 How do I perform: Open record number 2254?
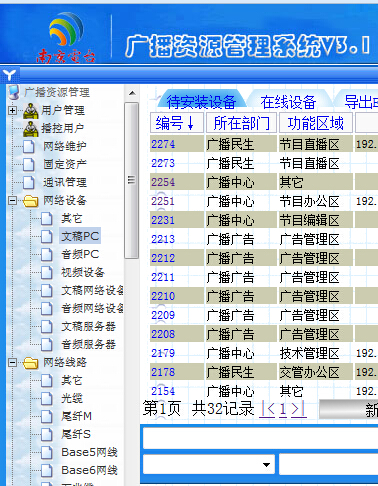[x=163, y=182]
